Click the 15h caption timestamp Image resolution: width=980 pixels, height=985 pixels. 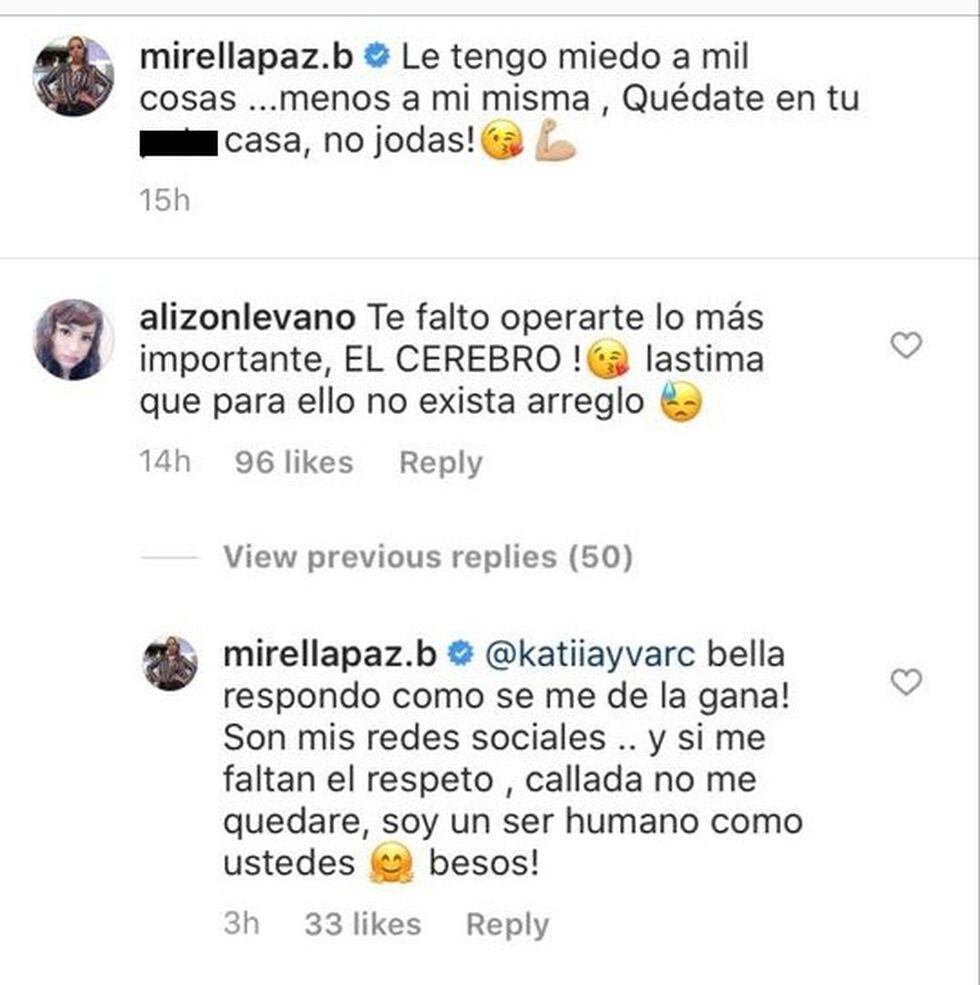click(164, 200)
